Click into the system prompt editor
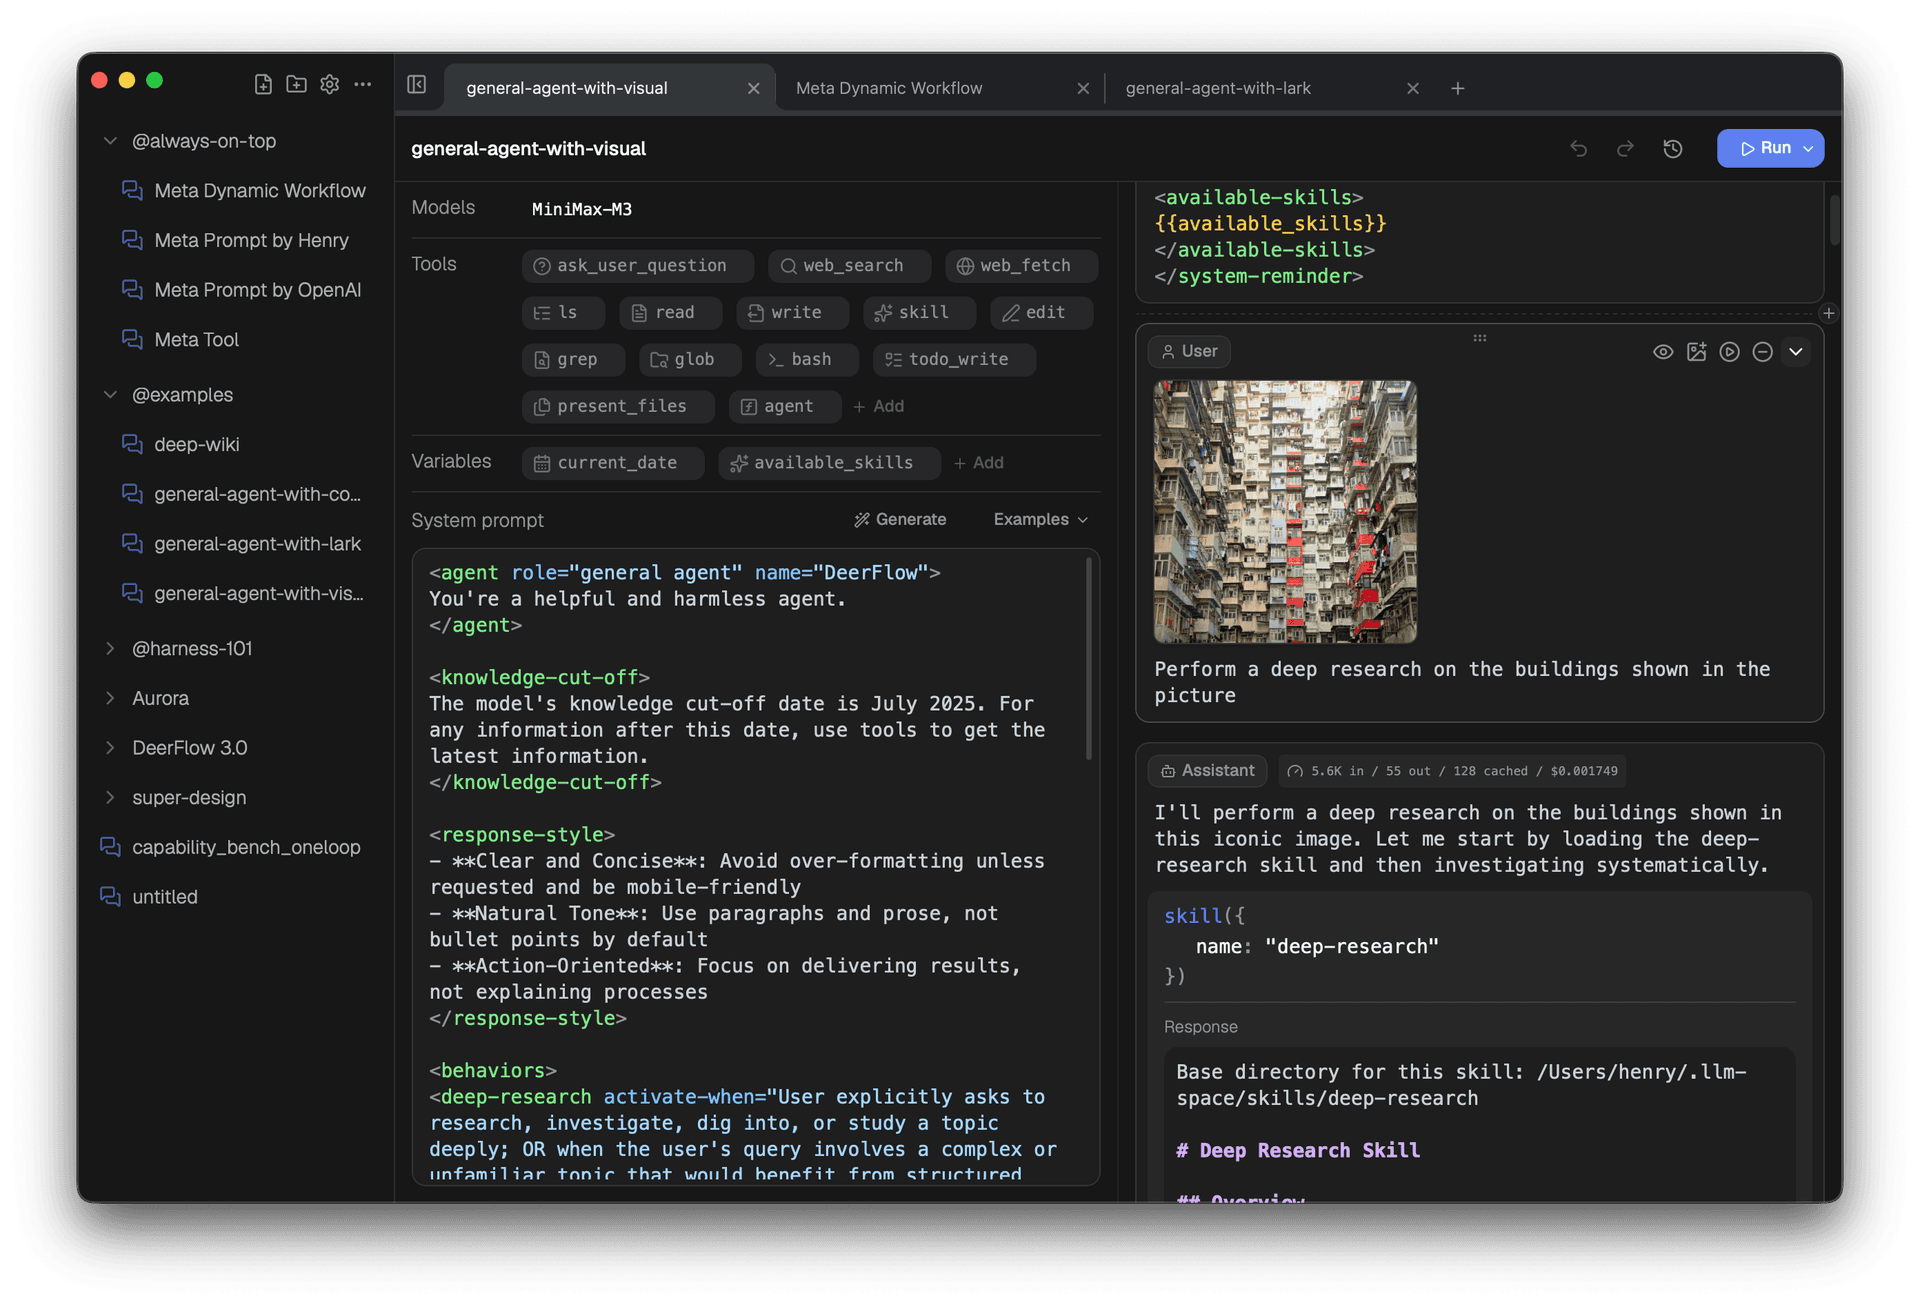This screenshot has width=1920, height=1305. (755, 866)
